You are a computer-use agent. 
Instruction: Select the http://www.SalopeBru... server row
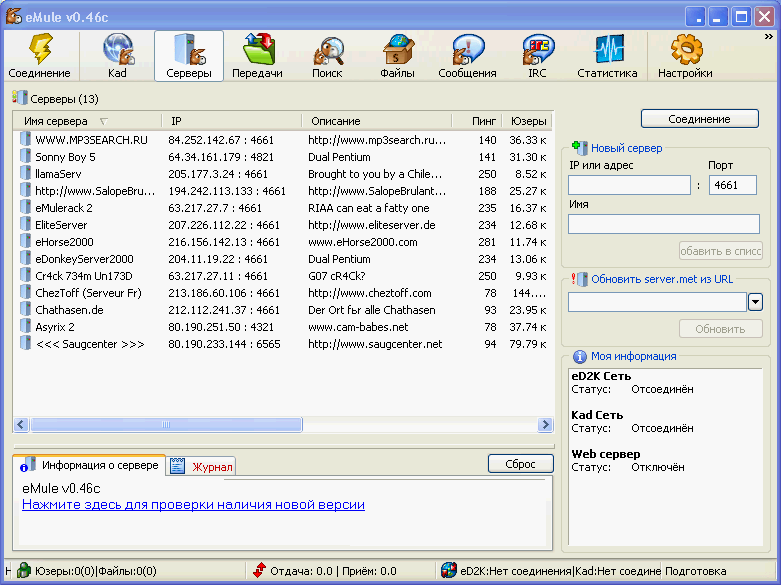(x=283, y=191)
